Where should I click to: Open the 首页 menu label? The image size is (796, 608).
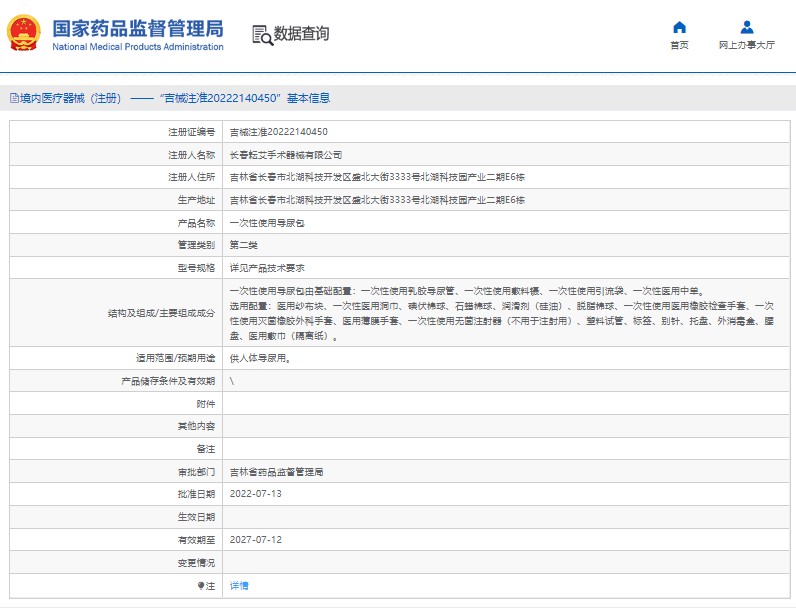click(x=679, y=46)
